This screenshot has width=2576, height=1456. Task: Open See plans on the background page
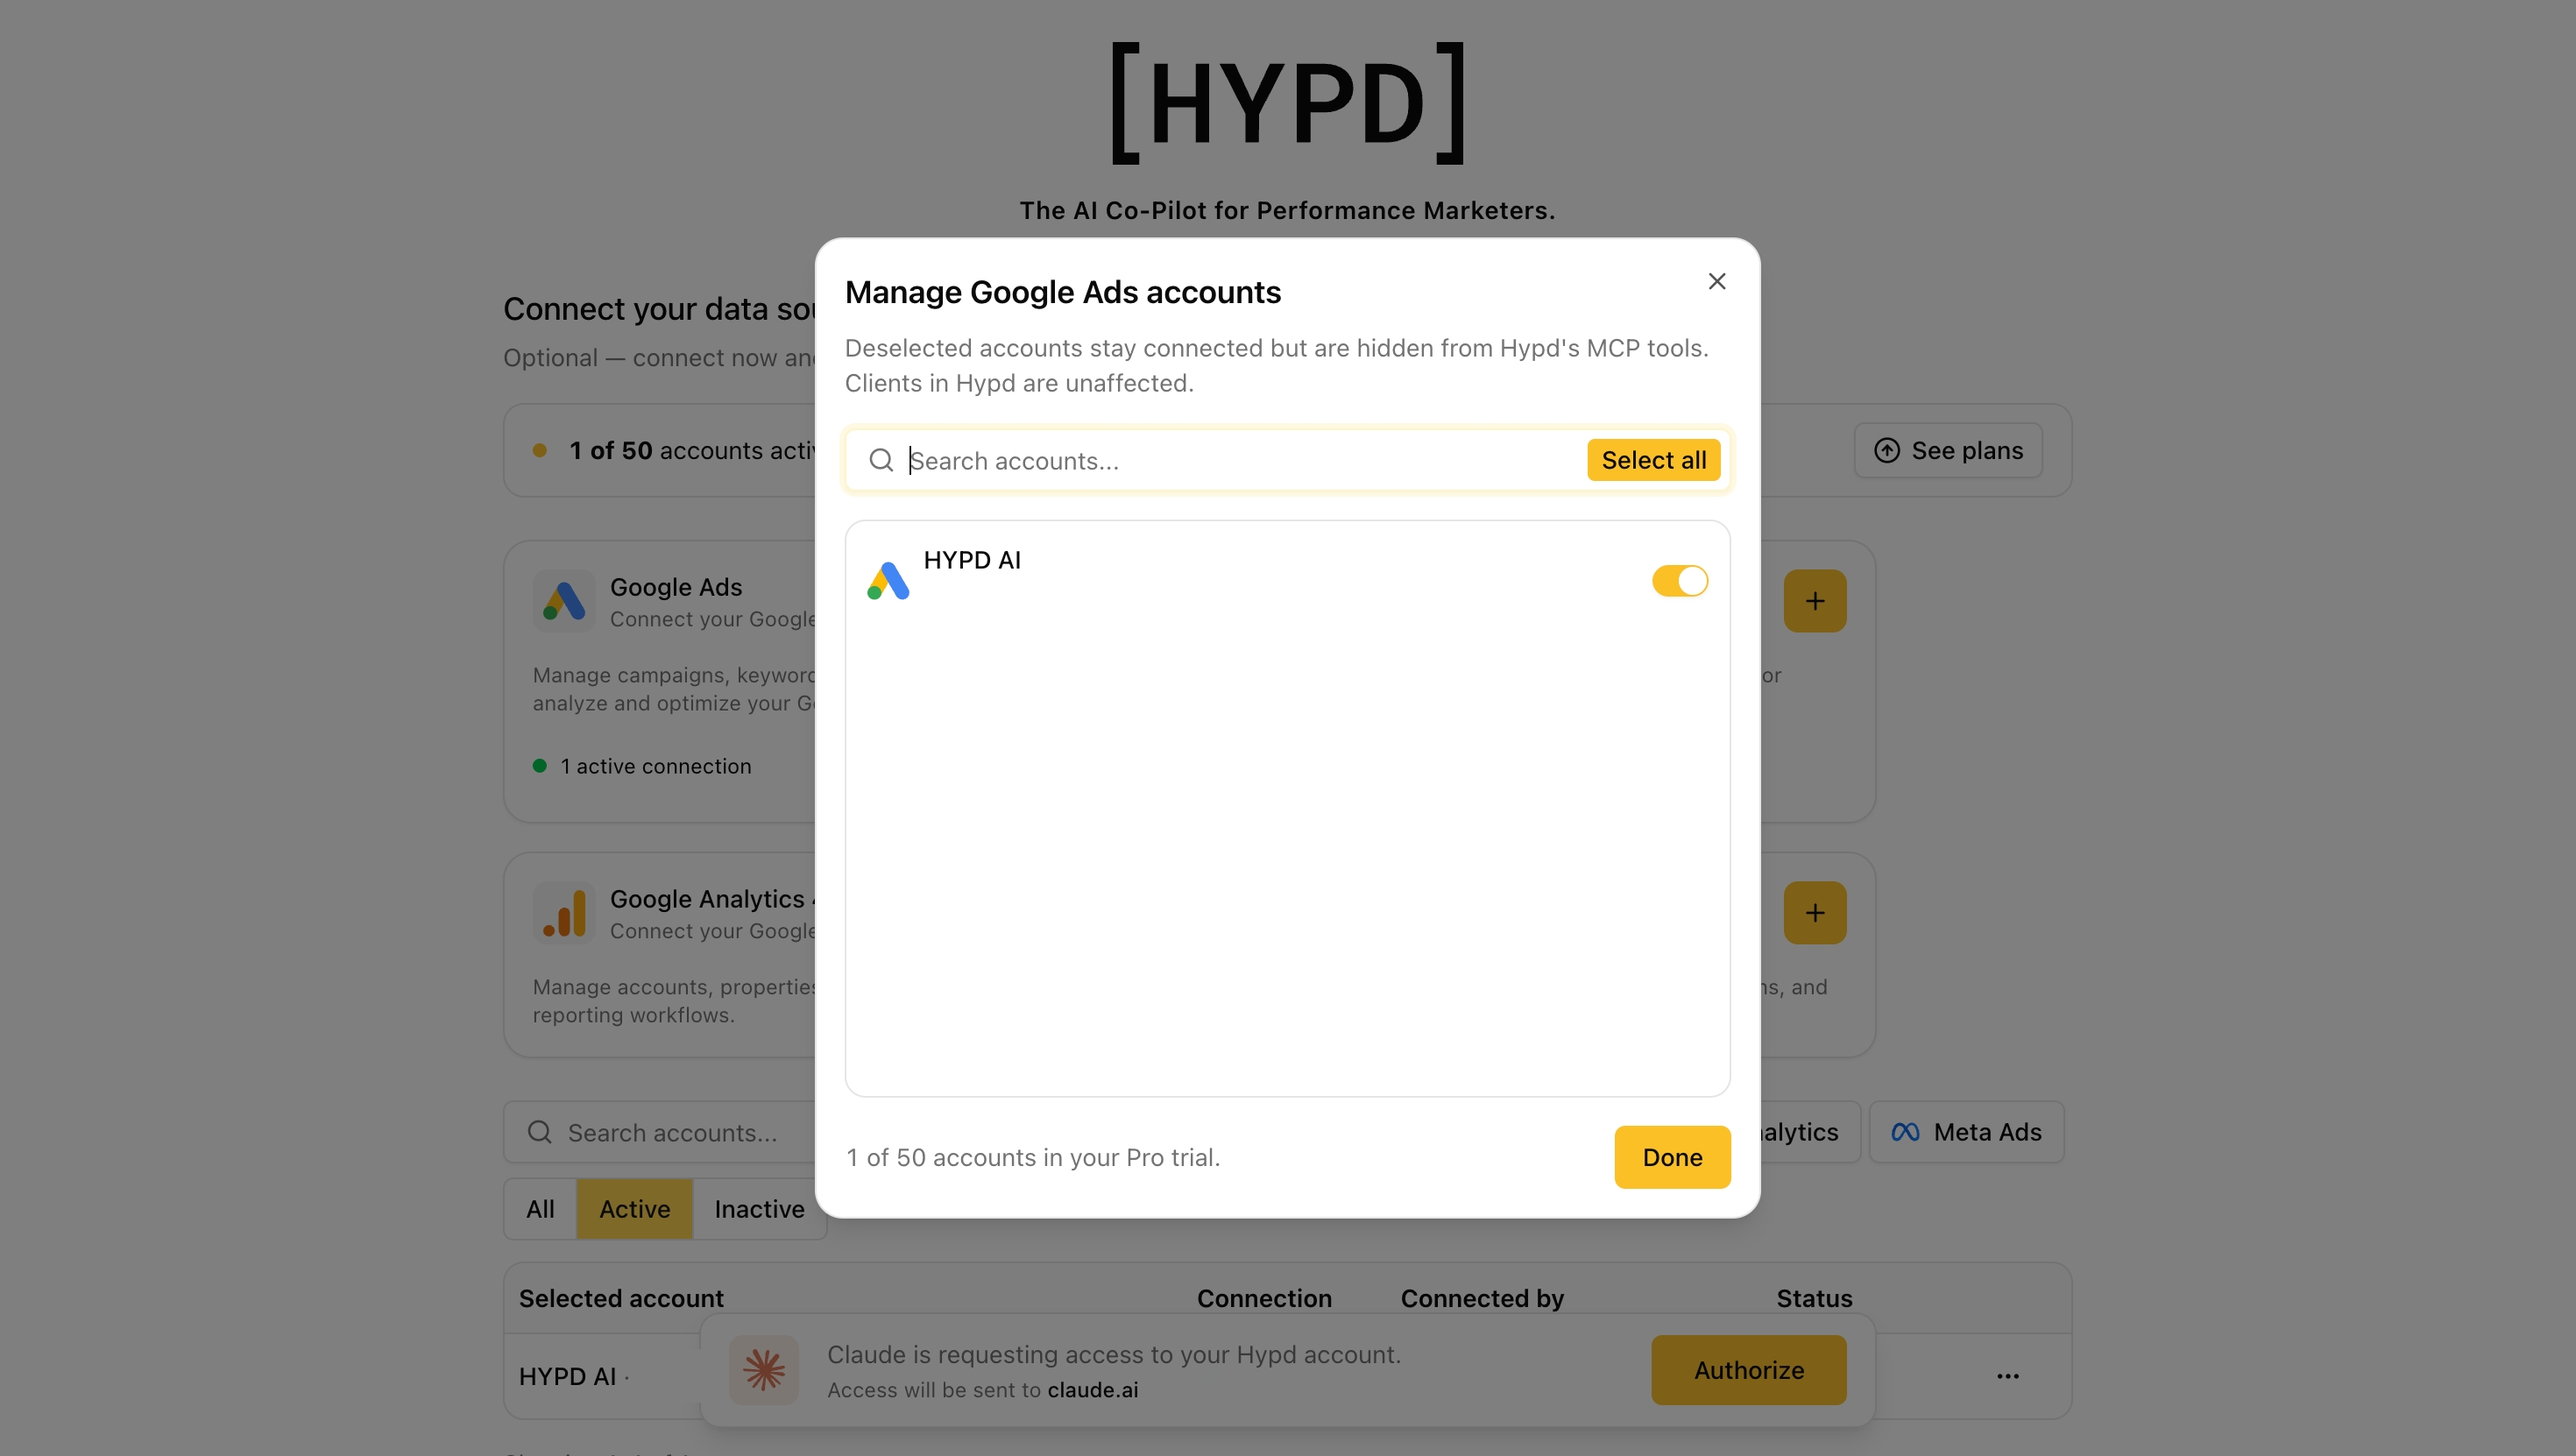coord(1948,450)
